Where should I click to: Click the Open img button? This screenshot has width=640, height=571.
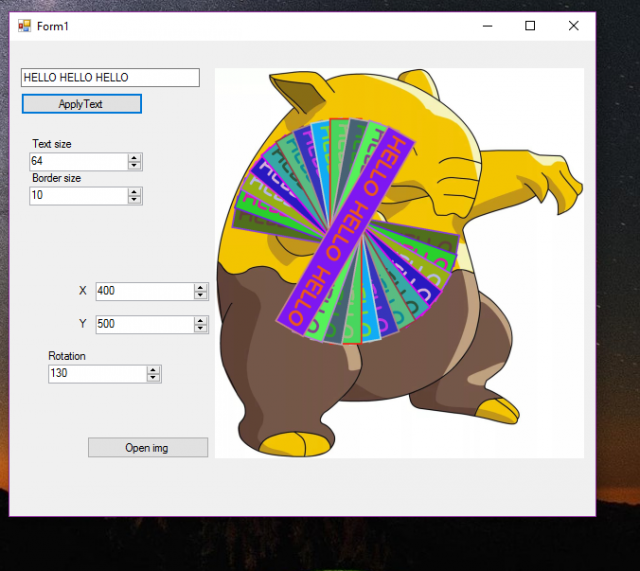(148, 447)
